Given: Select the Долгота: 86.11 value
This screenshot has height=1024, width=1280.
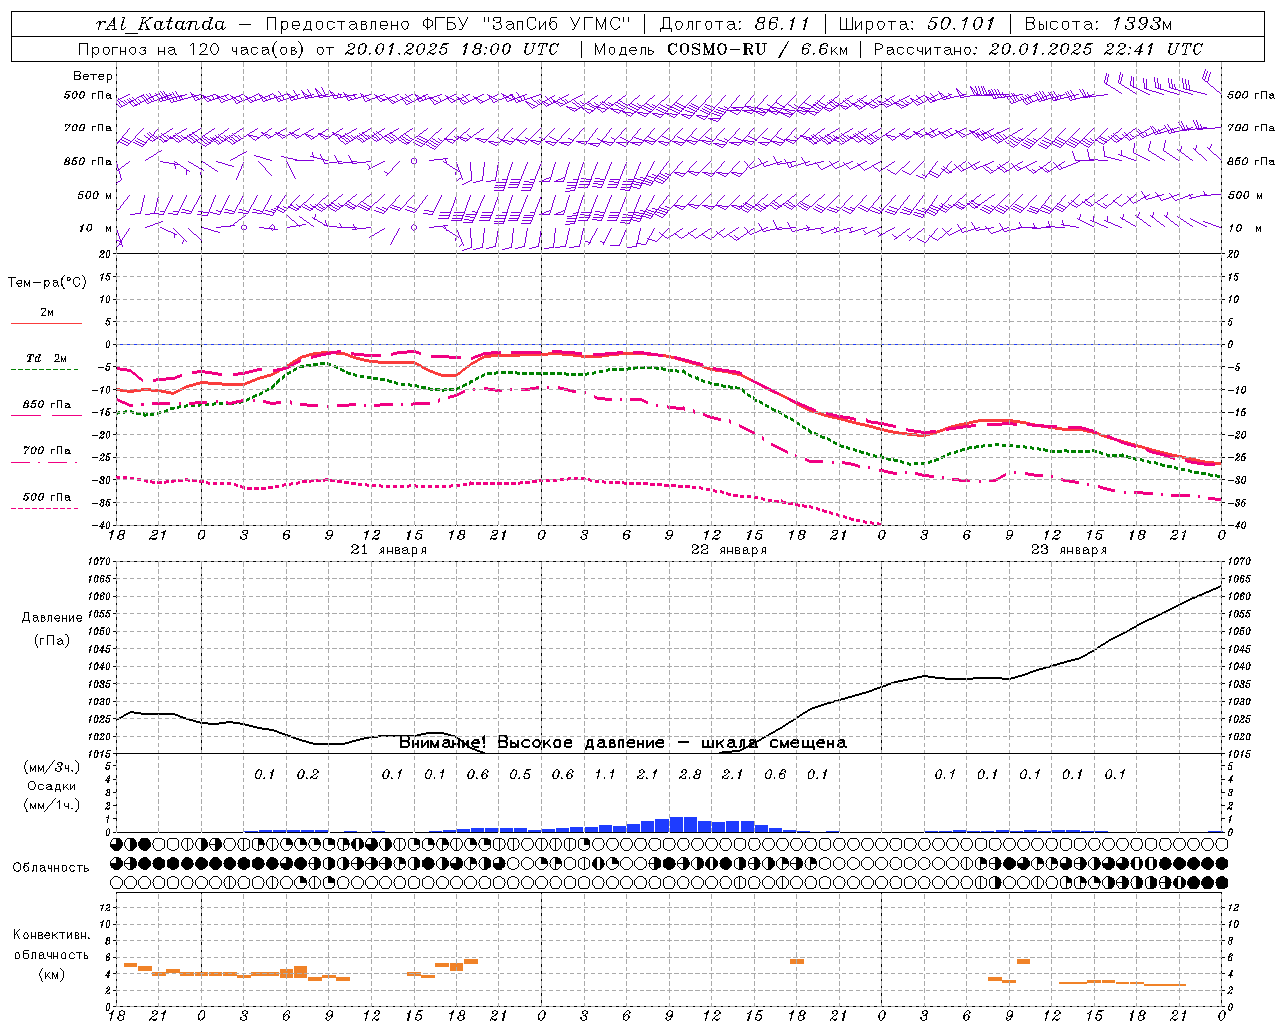Looking at the screenshot, I should pos(735,24).
